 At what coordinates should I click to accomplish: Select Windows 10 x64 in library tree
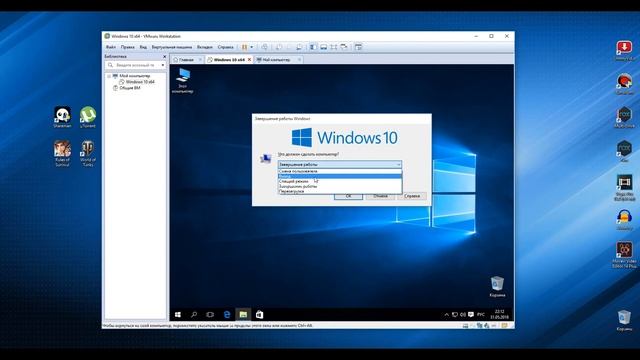click(x=136, y=82)
